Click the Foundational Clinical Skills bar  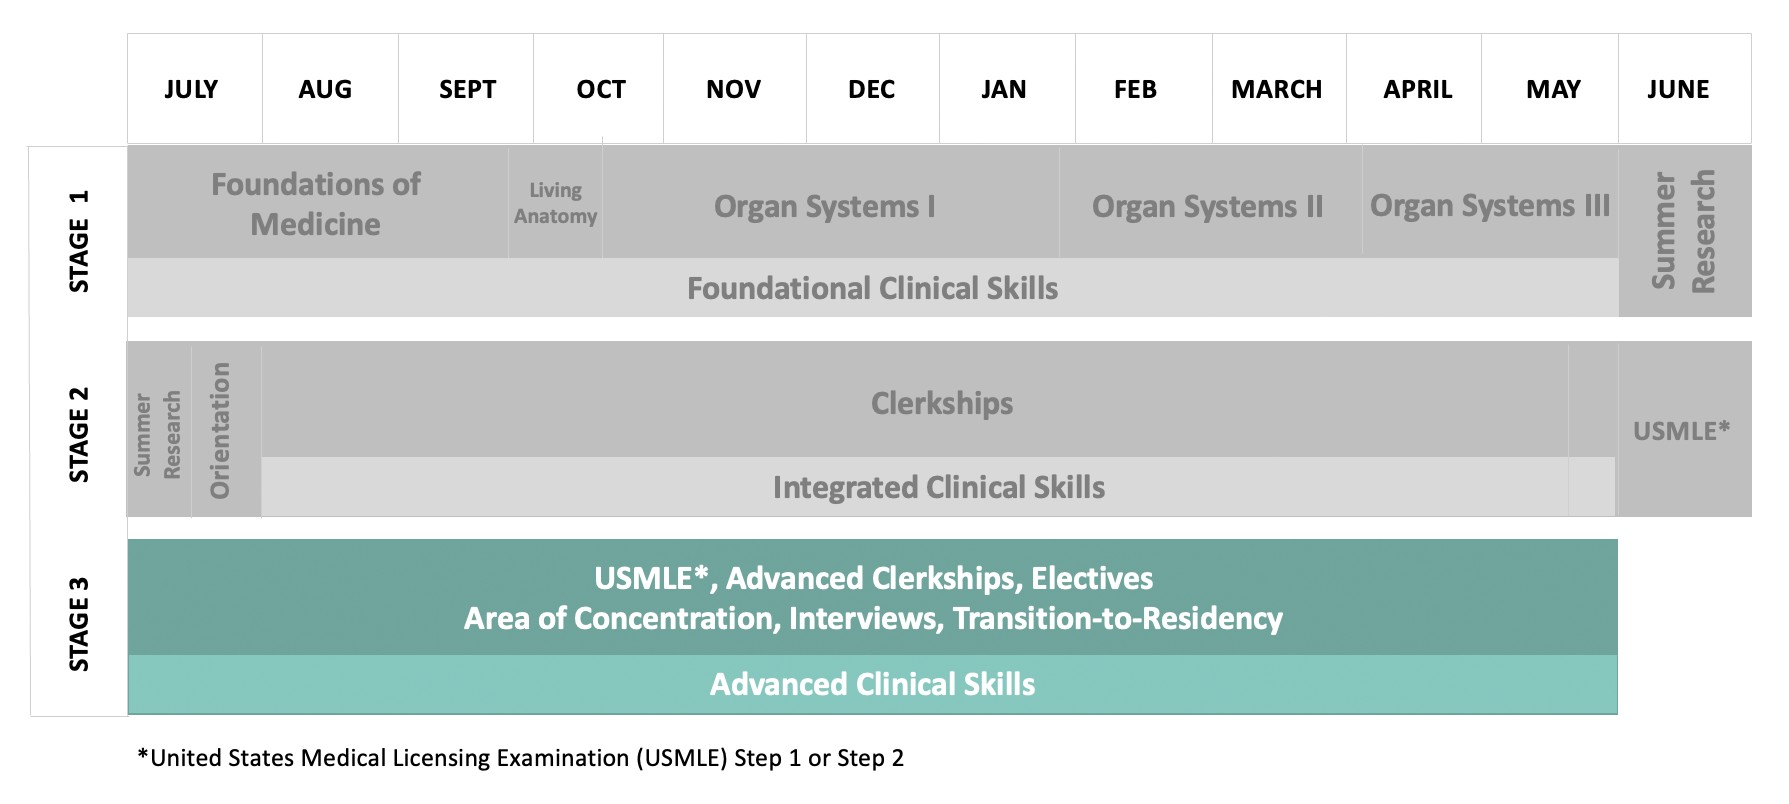click(x=872, y=288)
